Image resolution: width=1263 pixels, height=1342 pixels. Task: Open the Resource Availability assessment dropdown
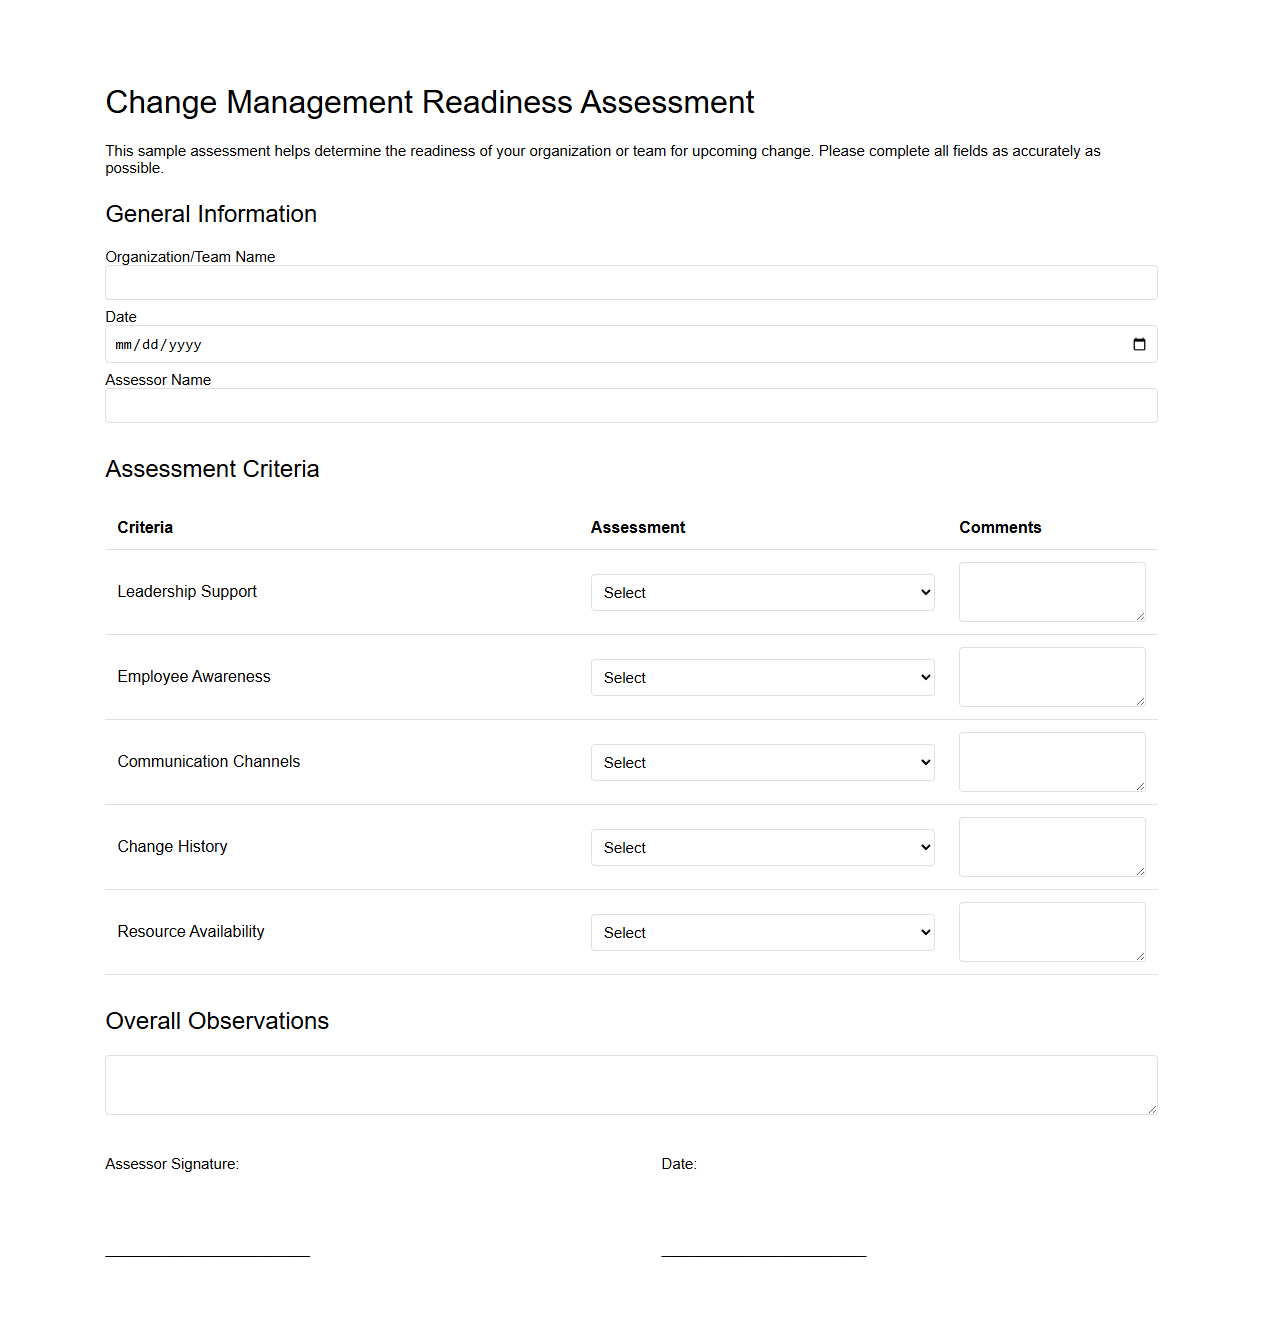point(762,932)
